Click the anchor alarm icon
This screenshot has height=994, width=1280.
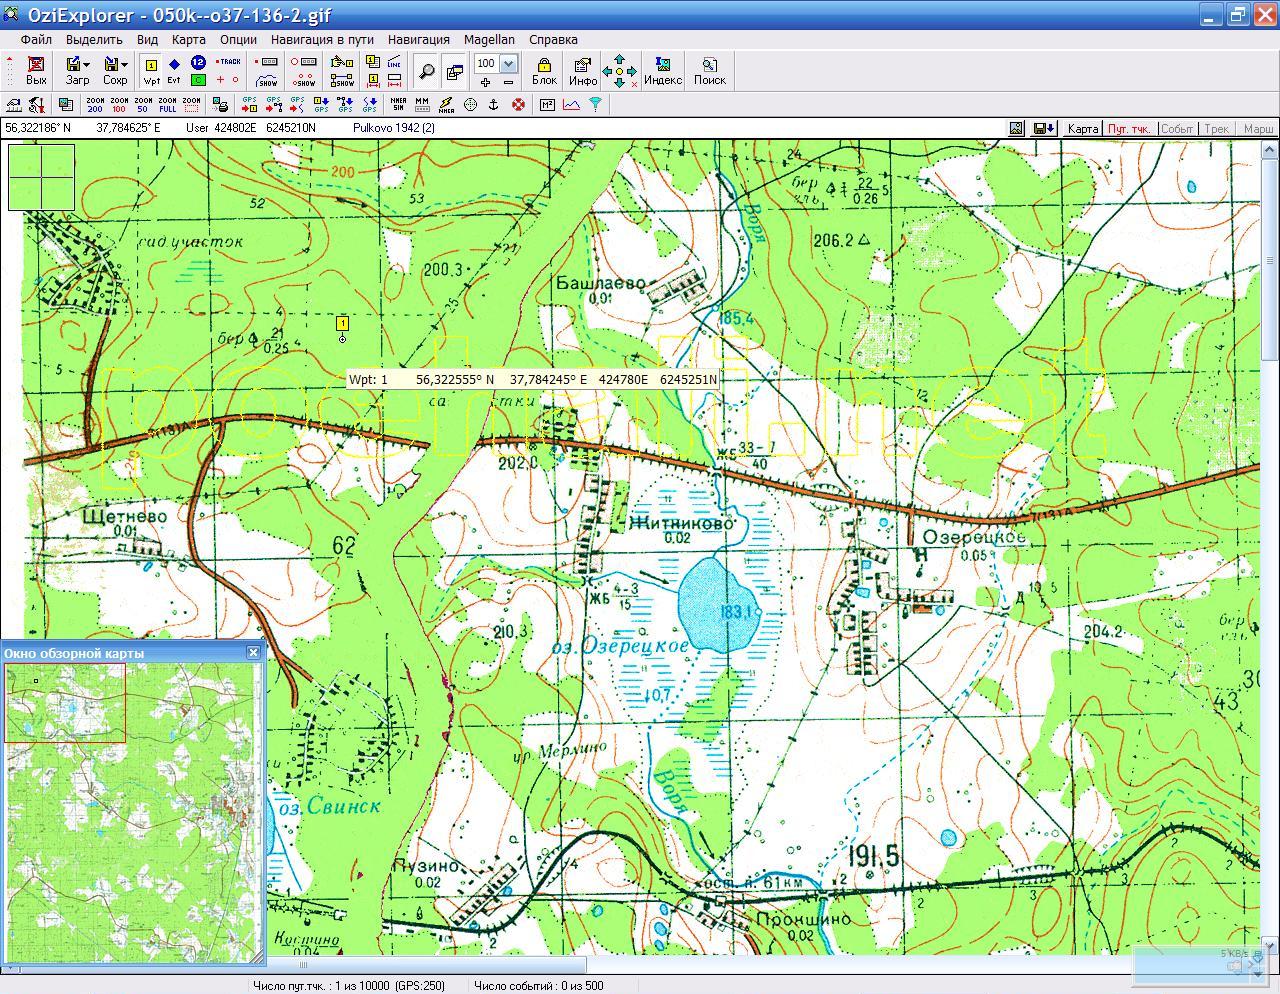(x=493, y=104)
